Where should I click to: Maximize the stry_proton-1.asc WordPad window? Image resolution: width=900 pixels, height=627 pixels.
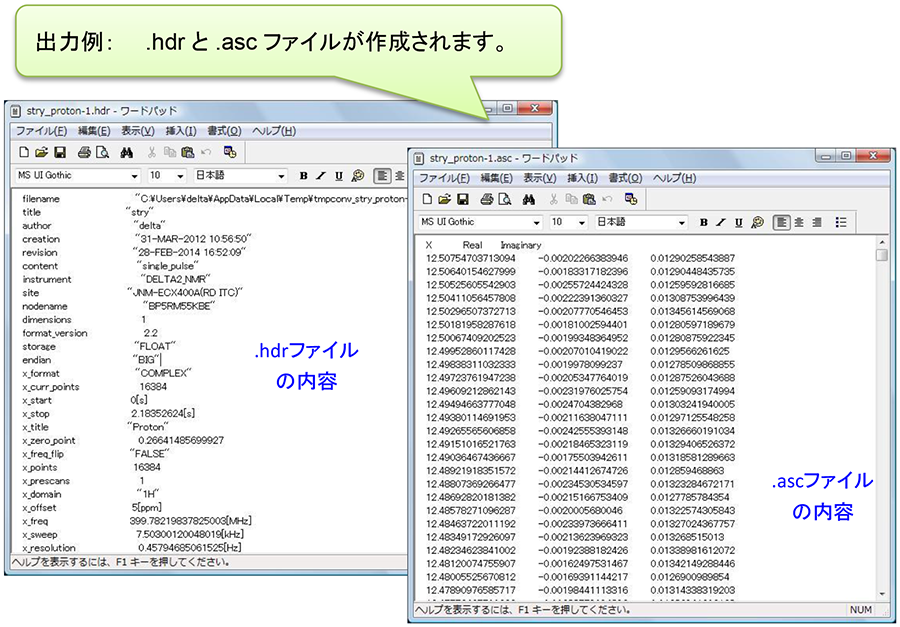(846, 157)
